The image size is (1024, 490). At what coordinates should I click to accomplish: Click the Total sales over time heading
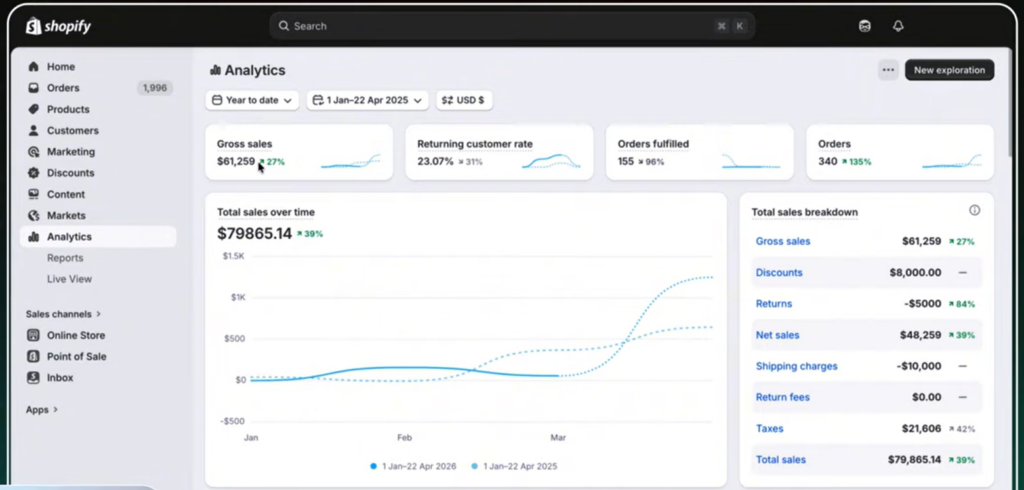click(266, 212)
